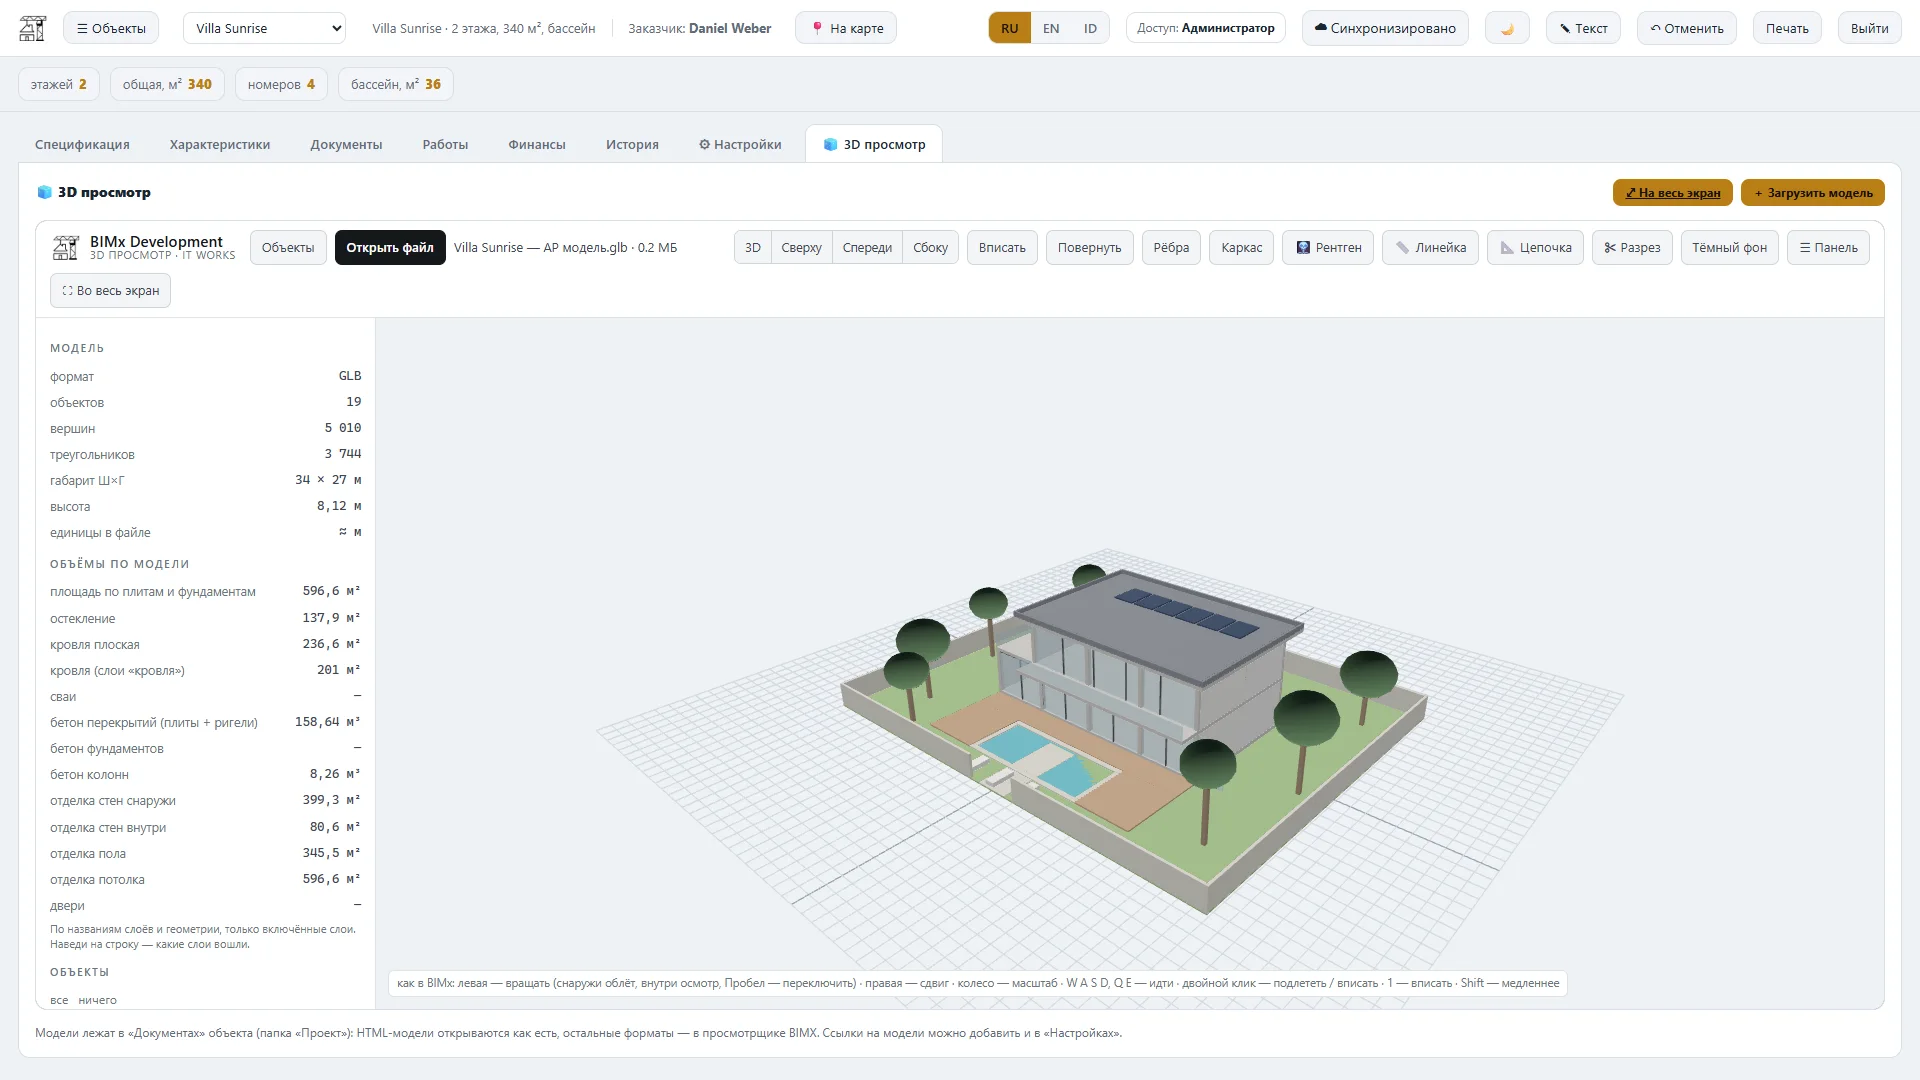
Task: Open the Администратор access selector
Action: point(1206,28)
